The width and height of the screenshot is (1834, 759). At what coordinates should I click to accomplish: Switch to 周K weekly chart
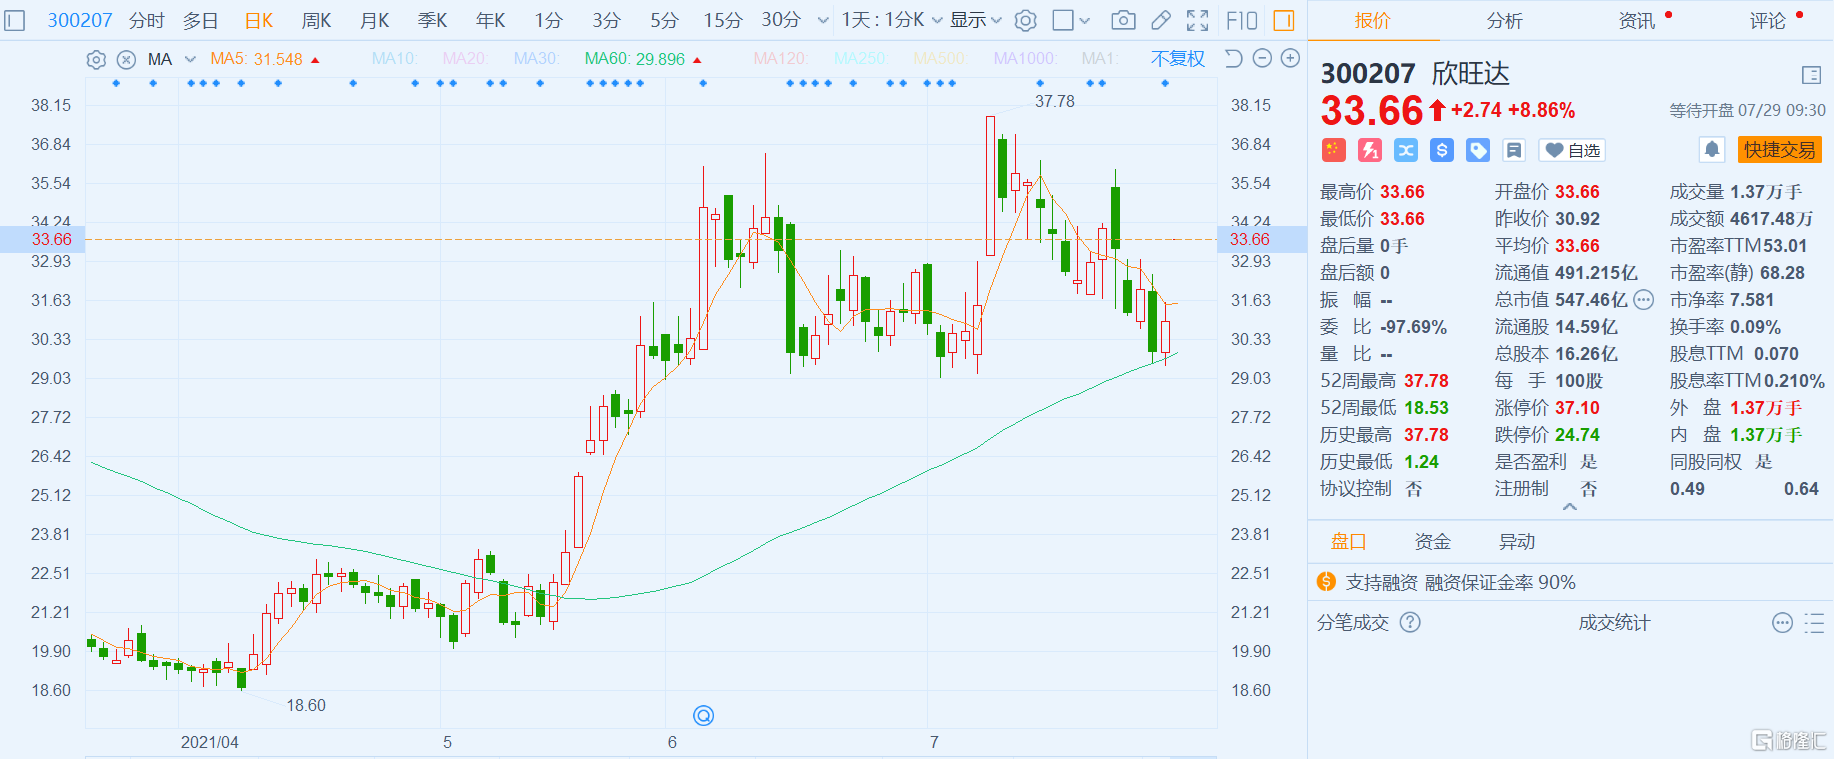tap(316, 20)
